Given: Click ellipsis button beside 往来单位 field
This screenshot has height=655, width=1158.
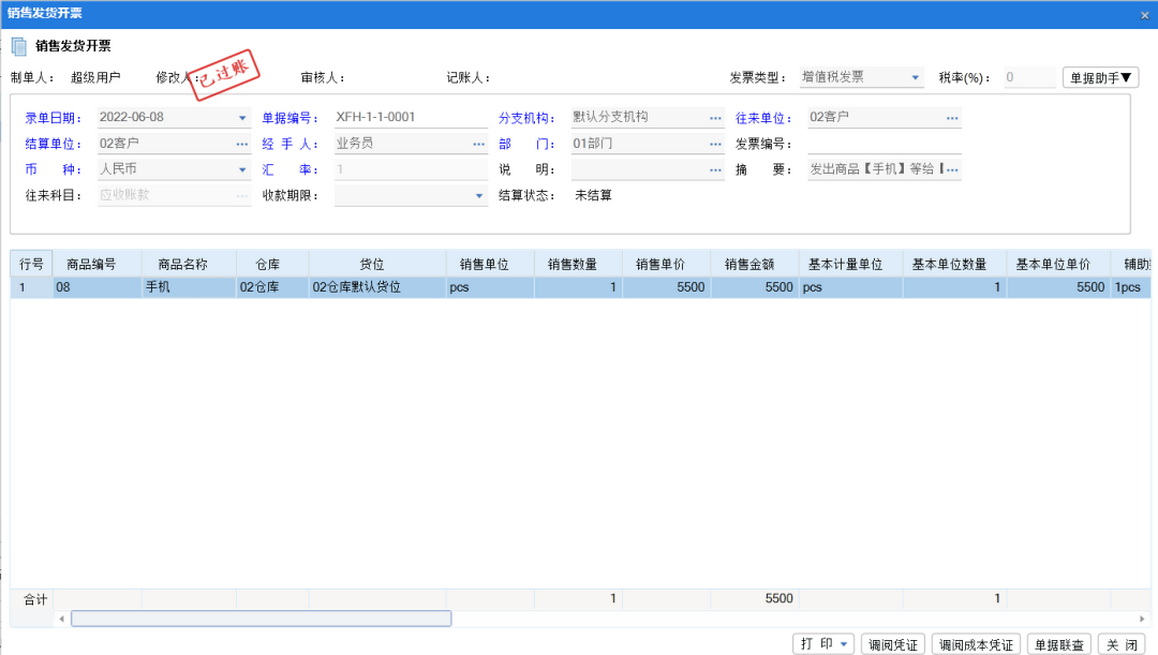Looking at the screenshot, I should [952, 118].
